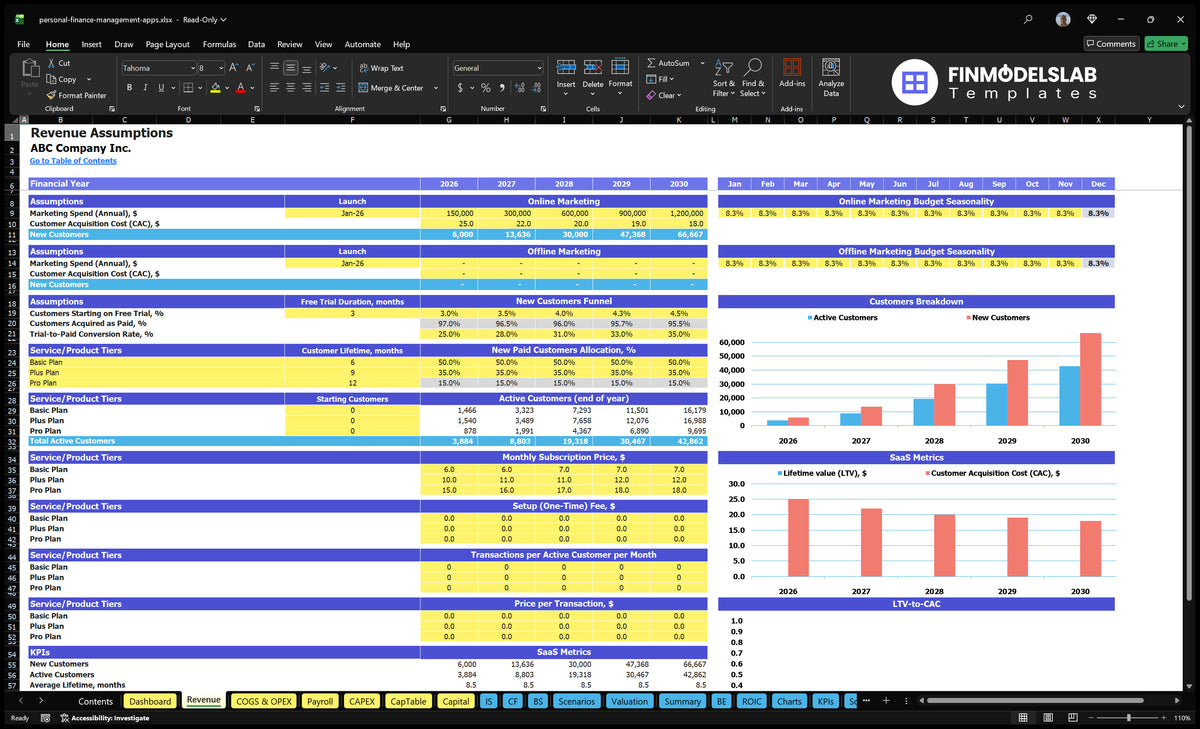
Task: Open Sort & Filter menu
Action: point(724,77)
